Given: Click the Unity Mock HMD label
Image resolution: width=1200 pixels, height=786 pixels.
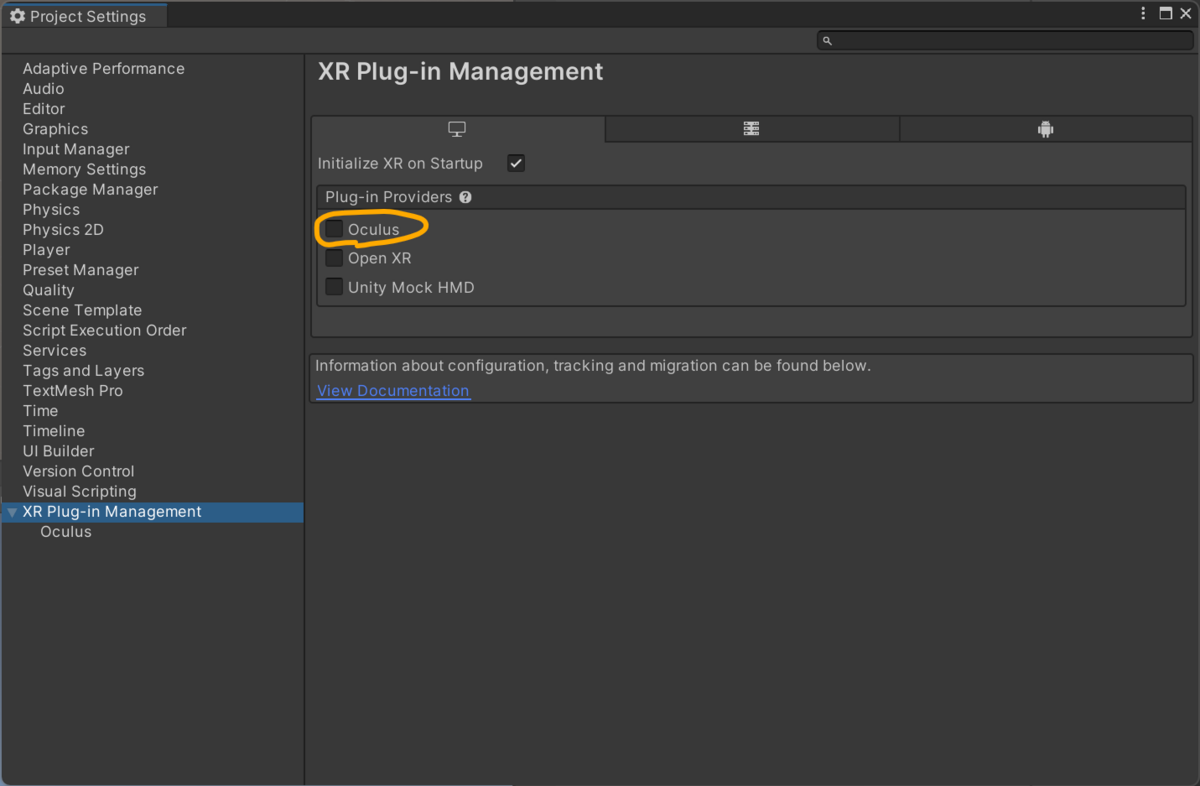Looking at the screenshot, I should 411,287.
